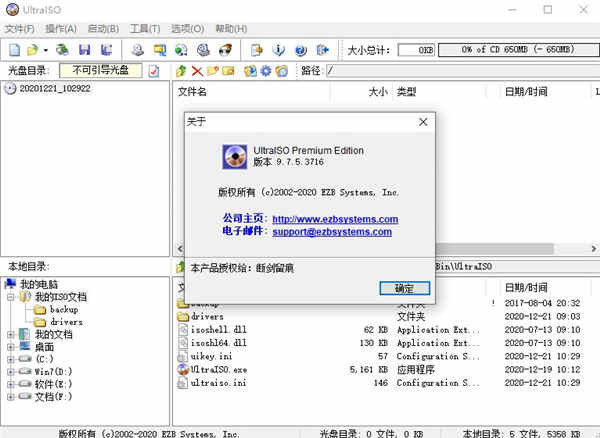Select backup folder in local tree
Image resolution: width=600 pixels, height=438 pixels.
tap(64, 309)
